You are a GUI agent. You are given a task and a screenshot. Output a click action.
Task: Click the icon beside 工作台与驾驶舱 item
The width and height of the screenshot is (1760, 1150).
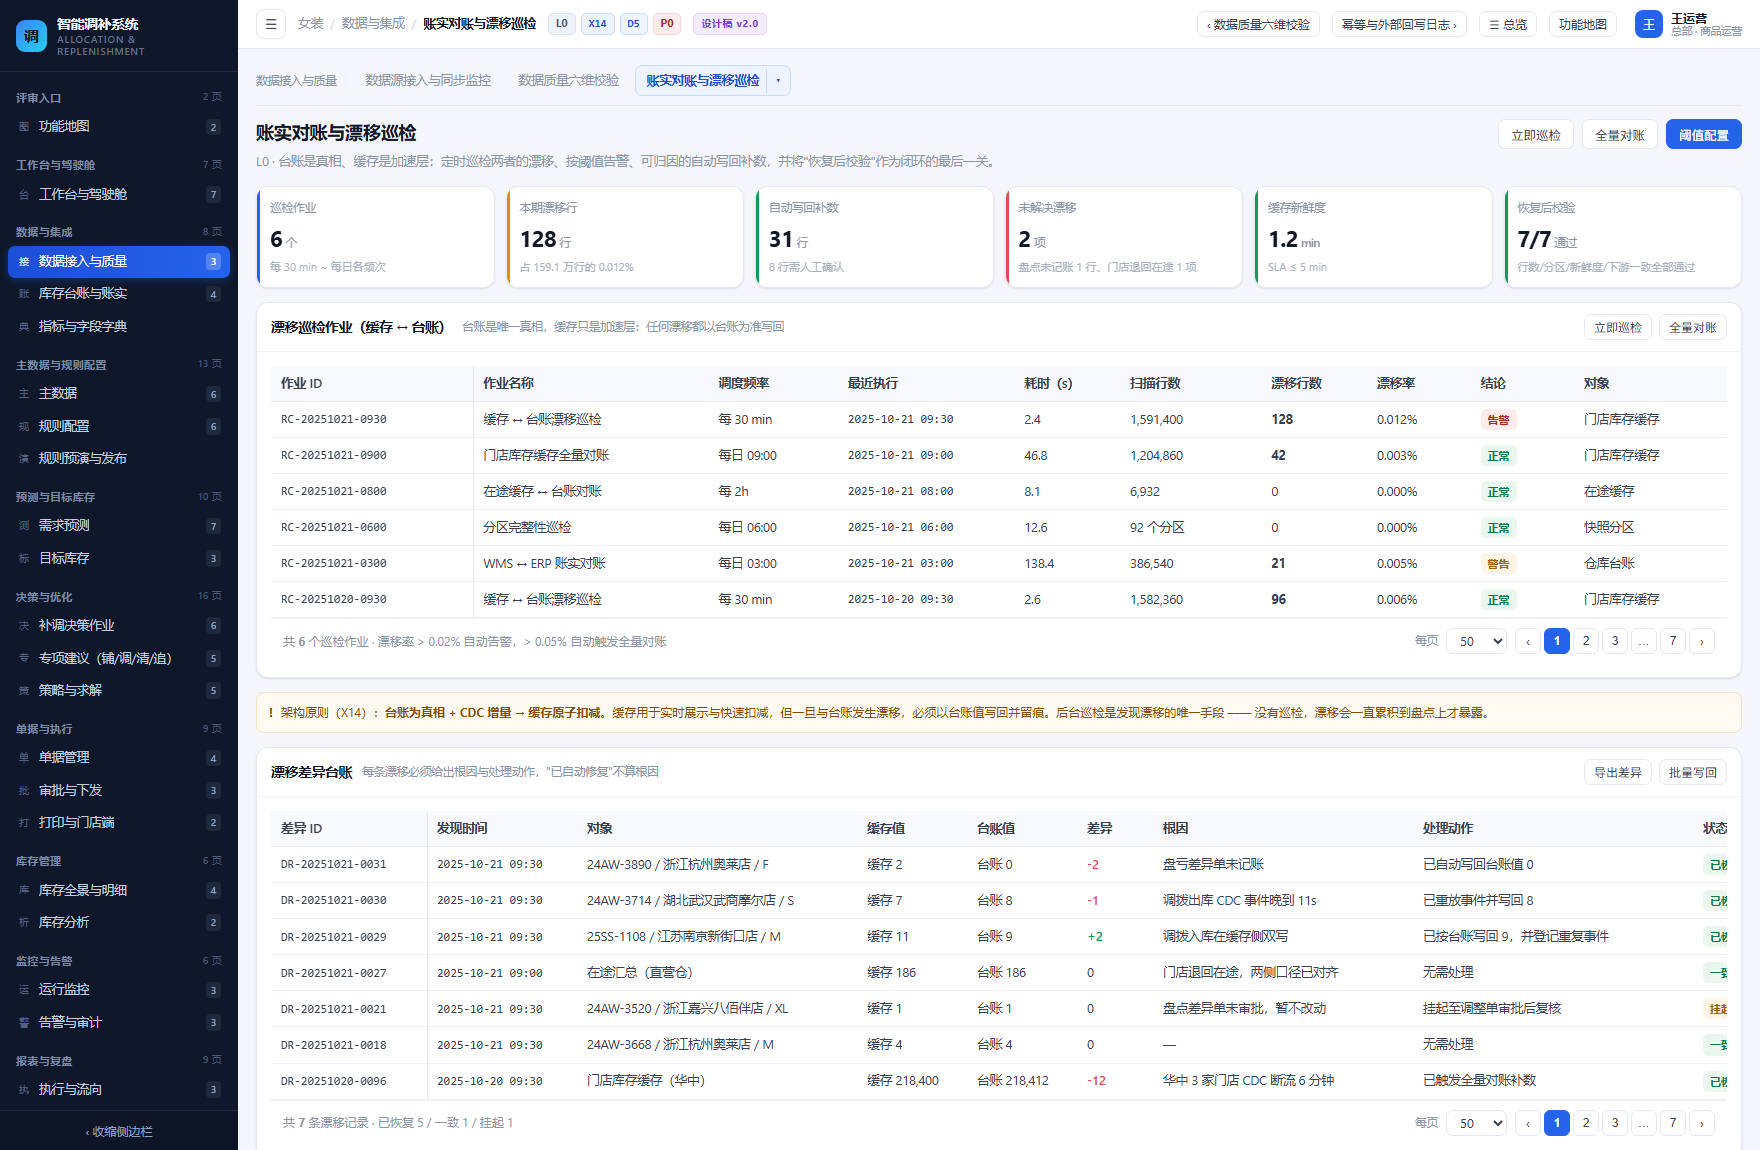24,195
